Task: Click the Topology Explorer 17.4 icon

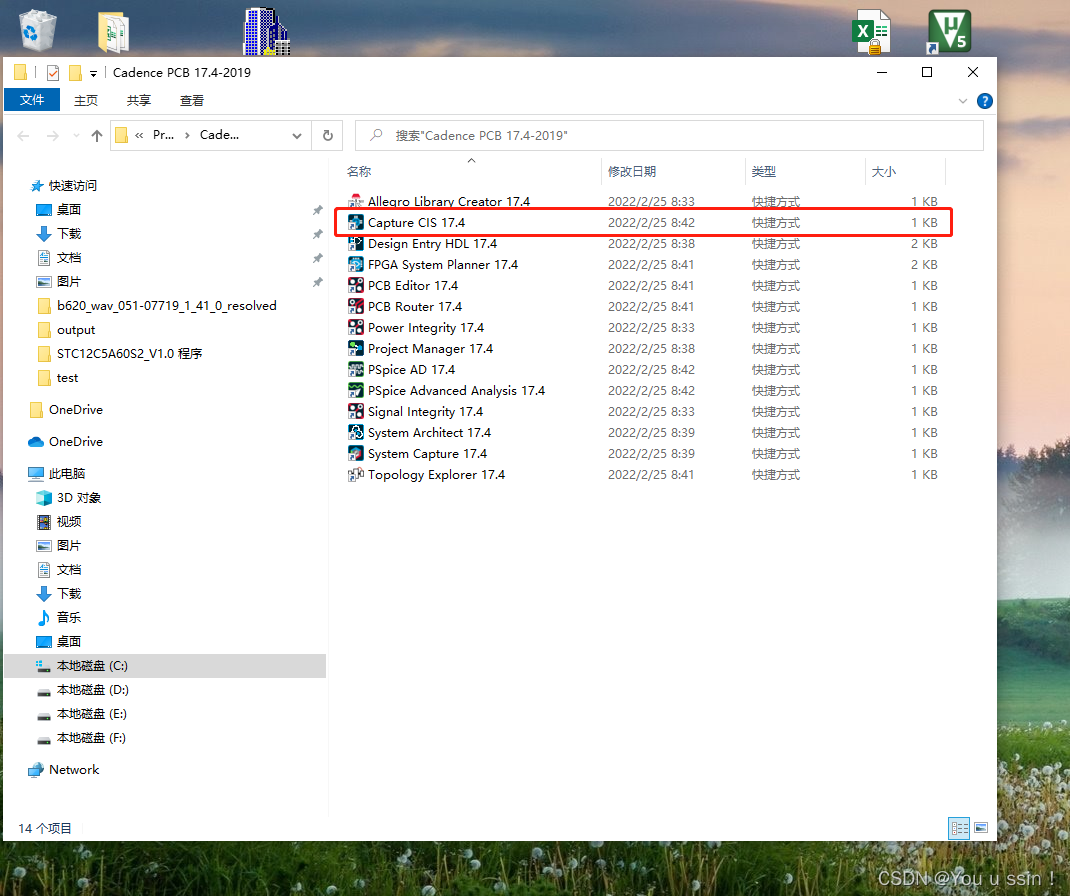Action: click(356, 475)
